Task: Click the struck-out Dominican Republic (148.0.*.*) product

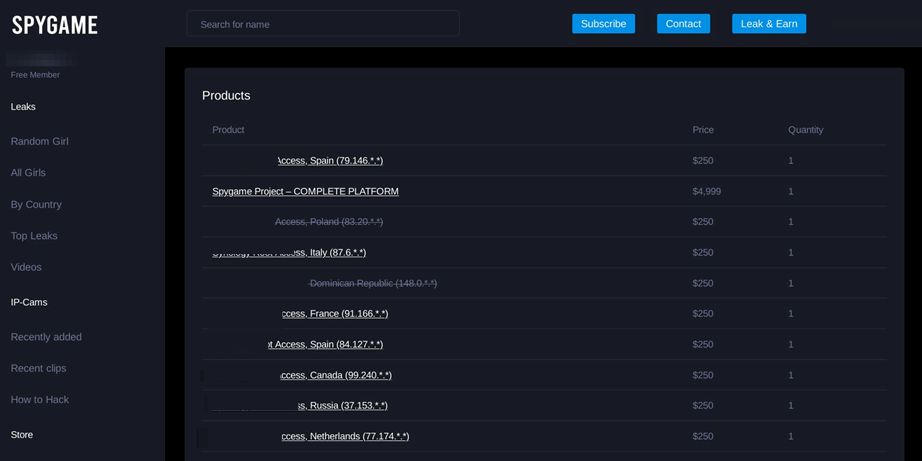Action: click(x=373, y=283)
